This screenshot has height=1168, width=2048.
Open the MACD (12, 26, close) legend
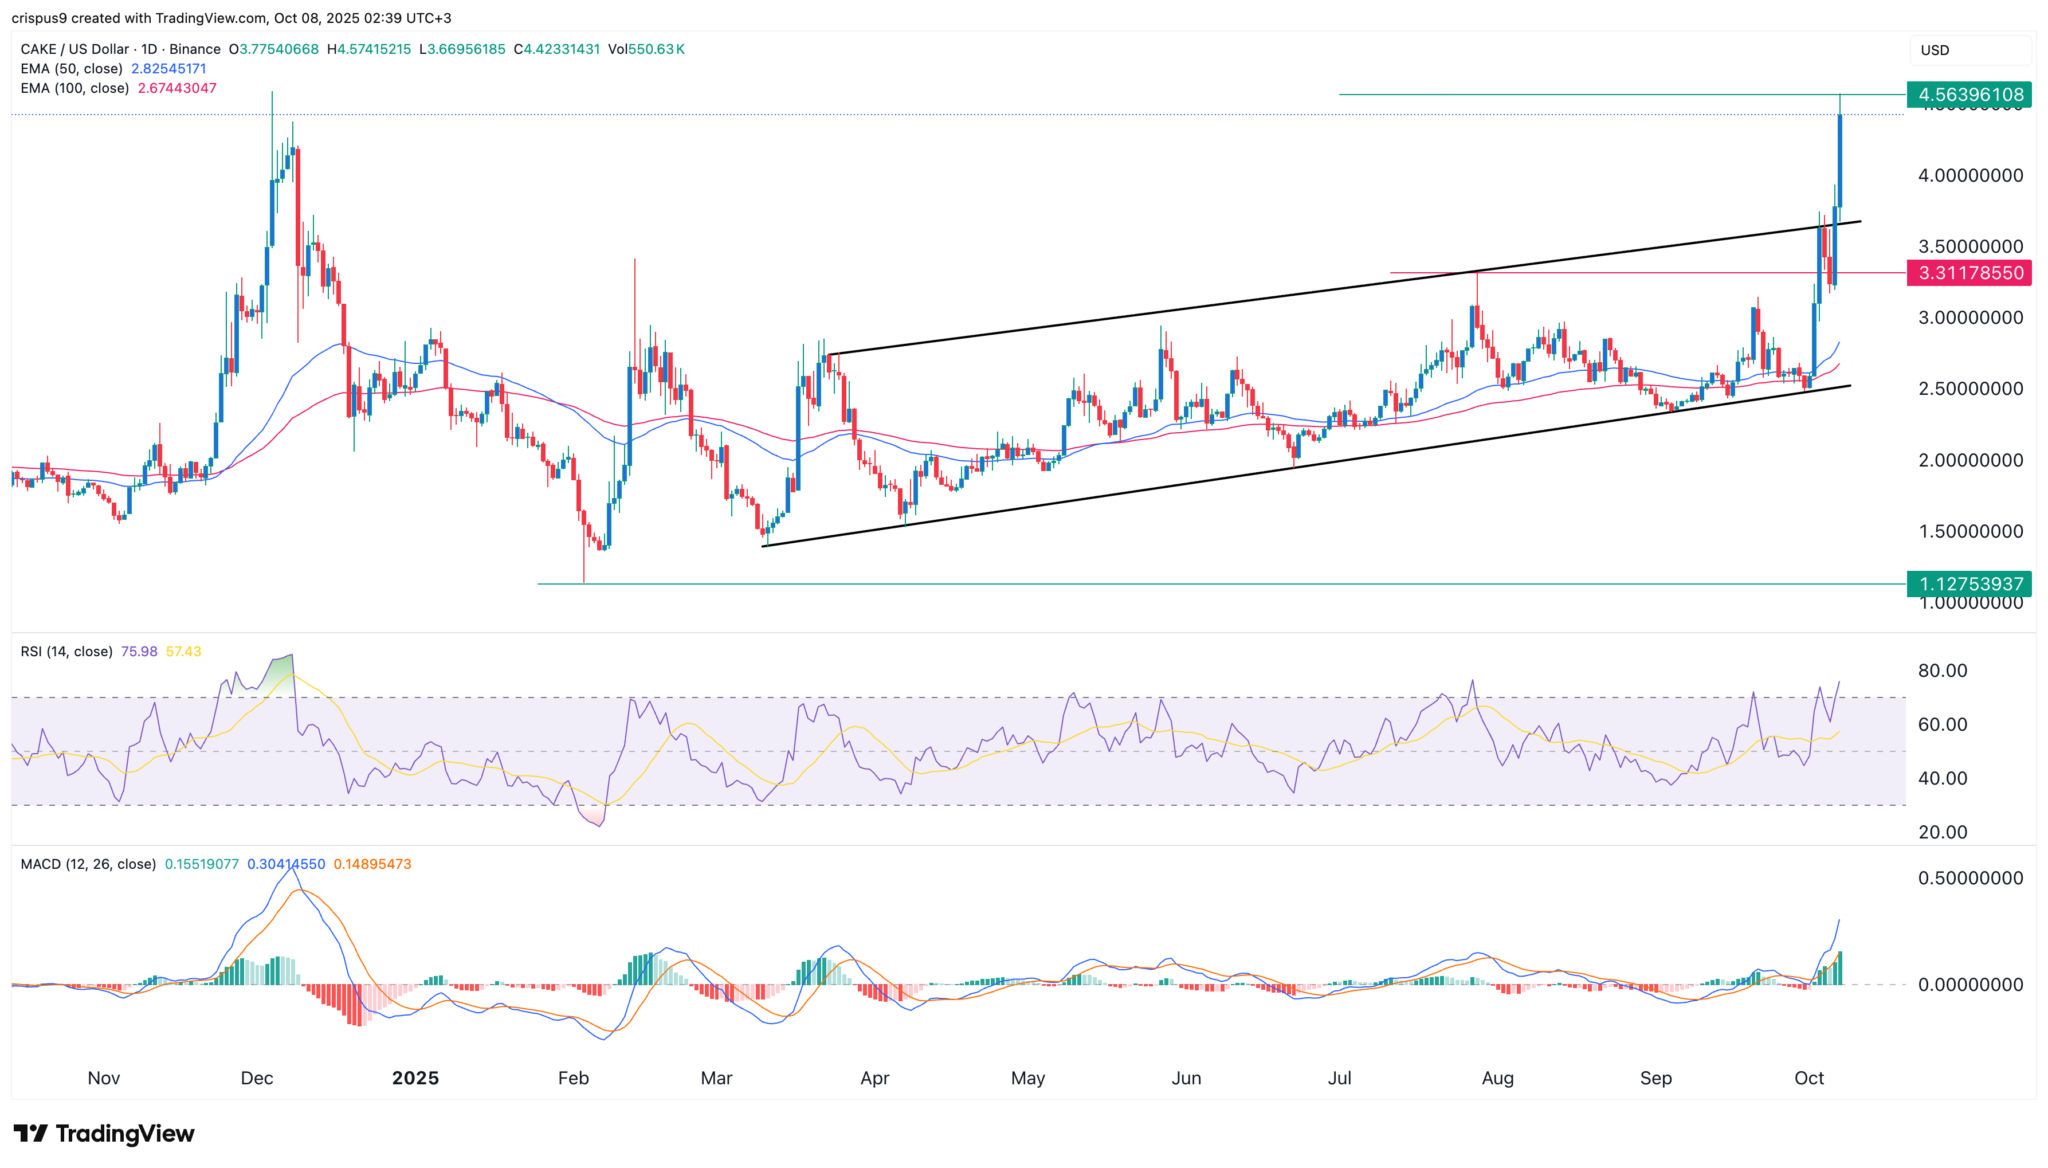(x=88, y=864)
